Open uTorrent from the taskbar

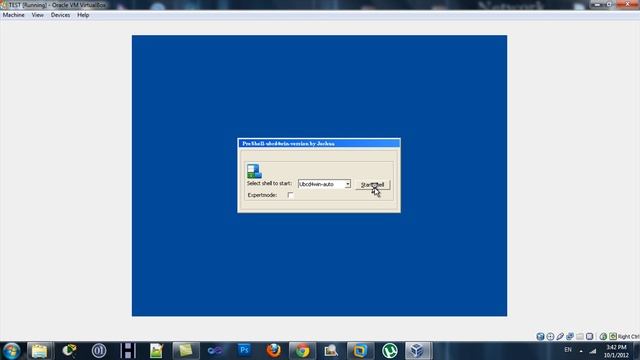[389, 351]
